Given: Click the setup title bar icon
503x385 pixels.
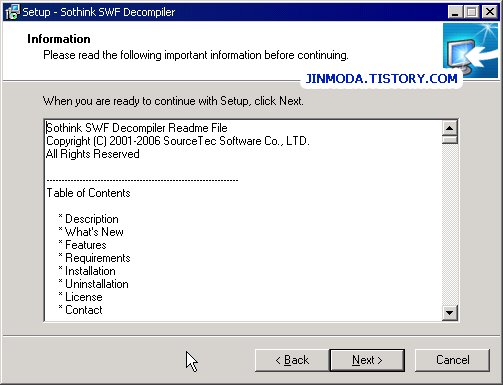Looking at the screenshot, I should [x=12, y=12].
